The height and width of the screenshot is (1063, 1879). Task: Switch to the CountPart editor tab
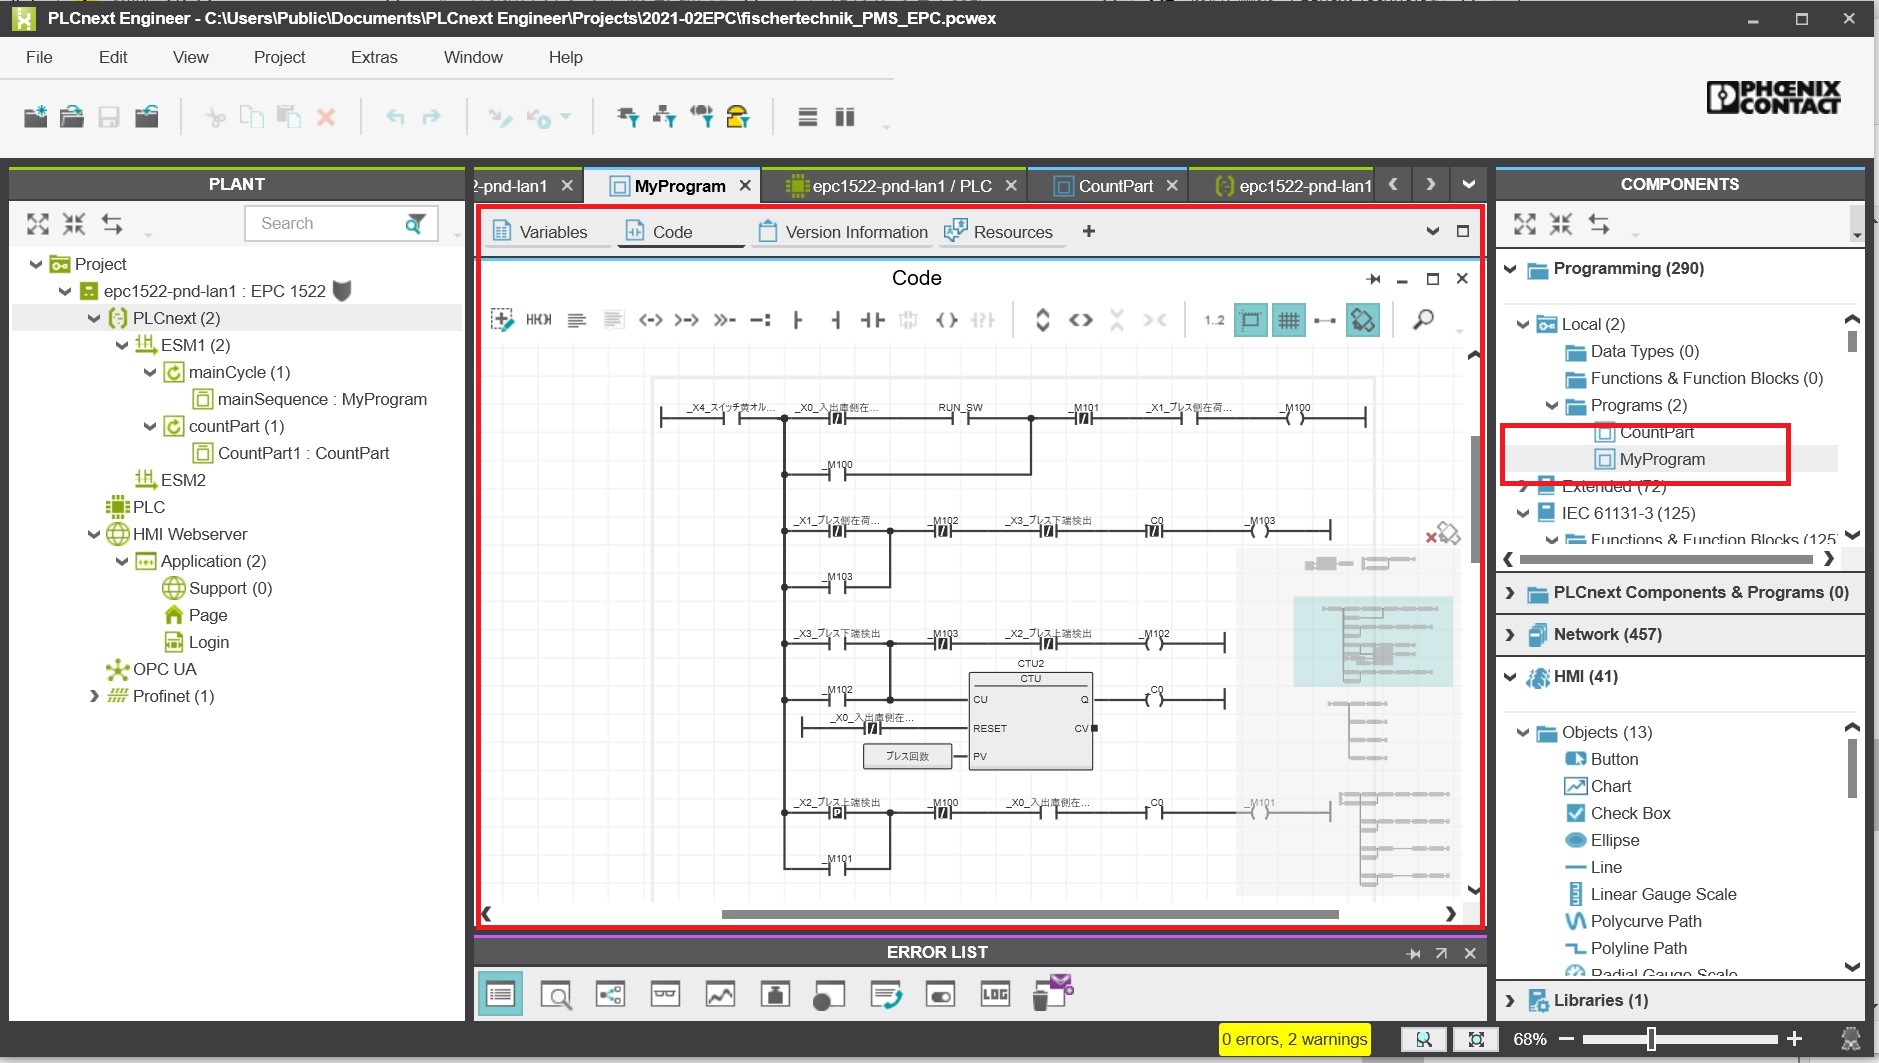click(x=1114, y=186)
